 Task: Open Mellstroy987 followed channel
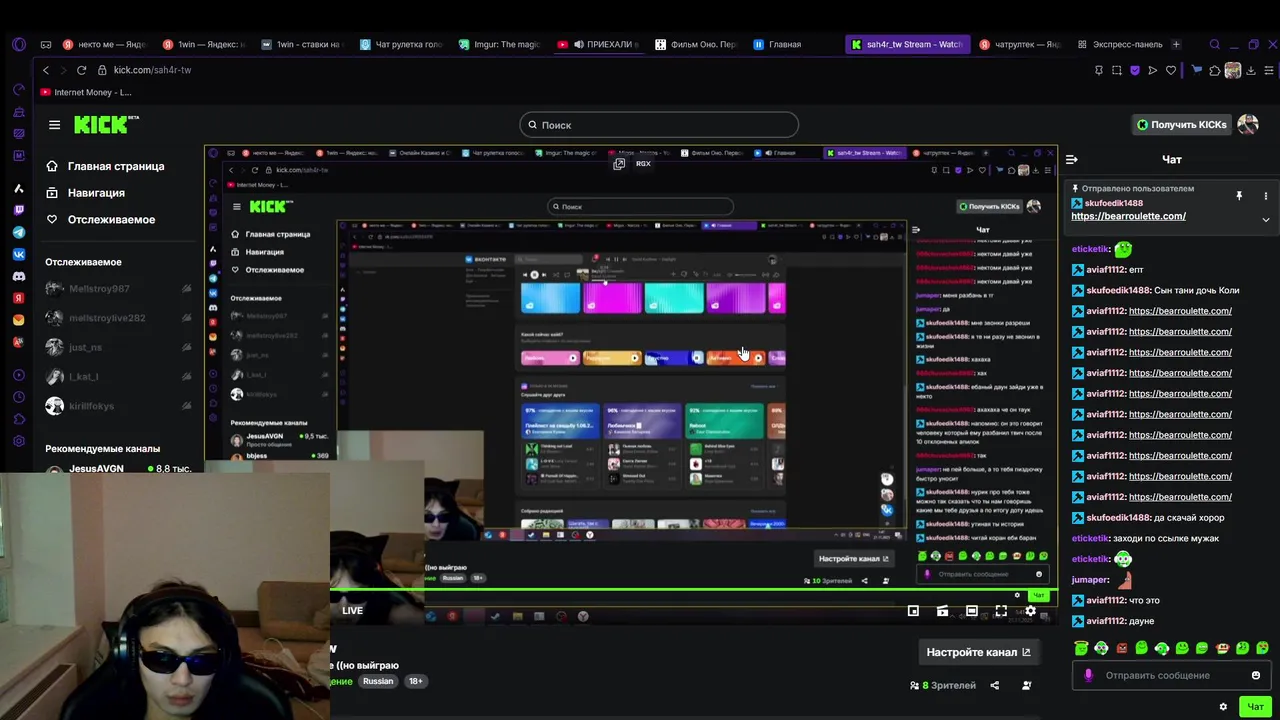coord(119,289)
